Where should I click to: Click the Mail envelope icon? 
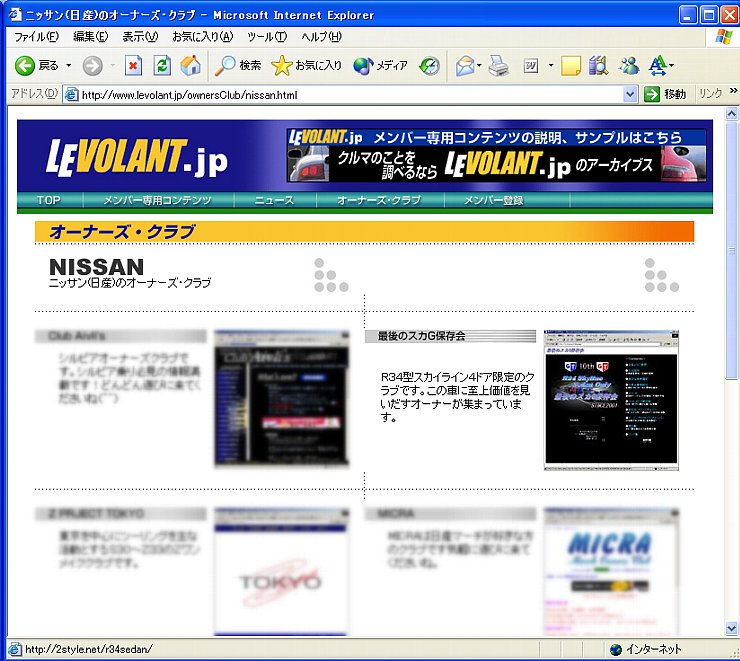click(465, 66)
